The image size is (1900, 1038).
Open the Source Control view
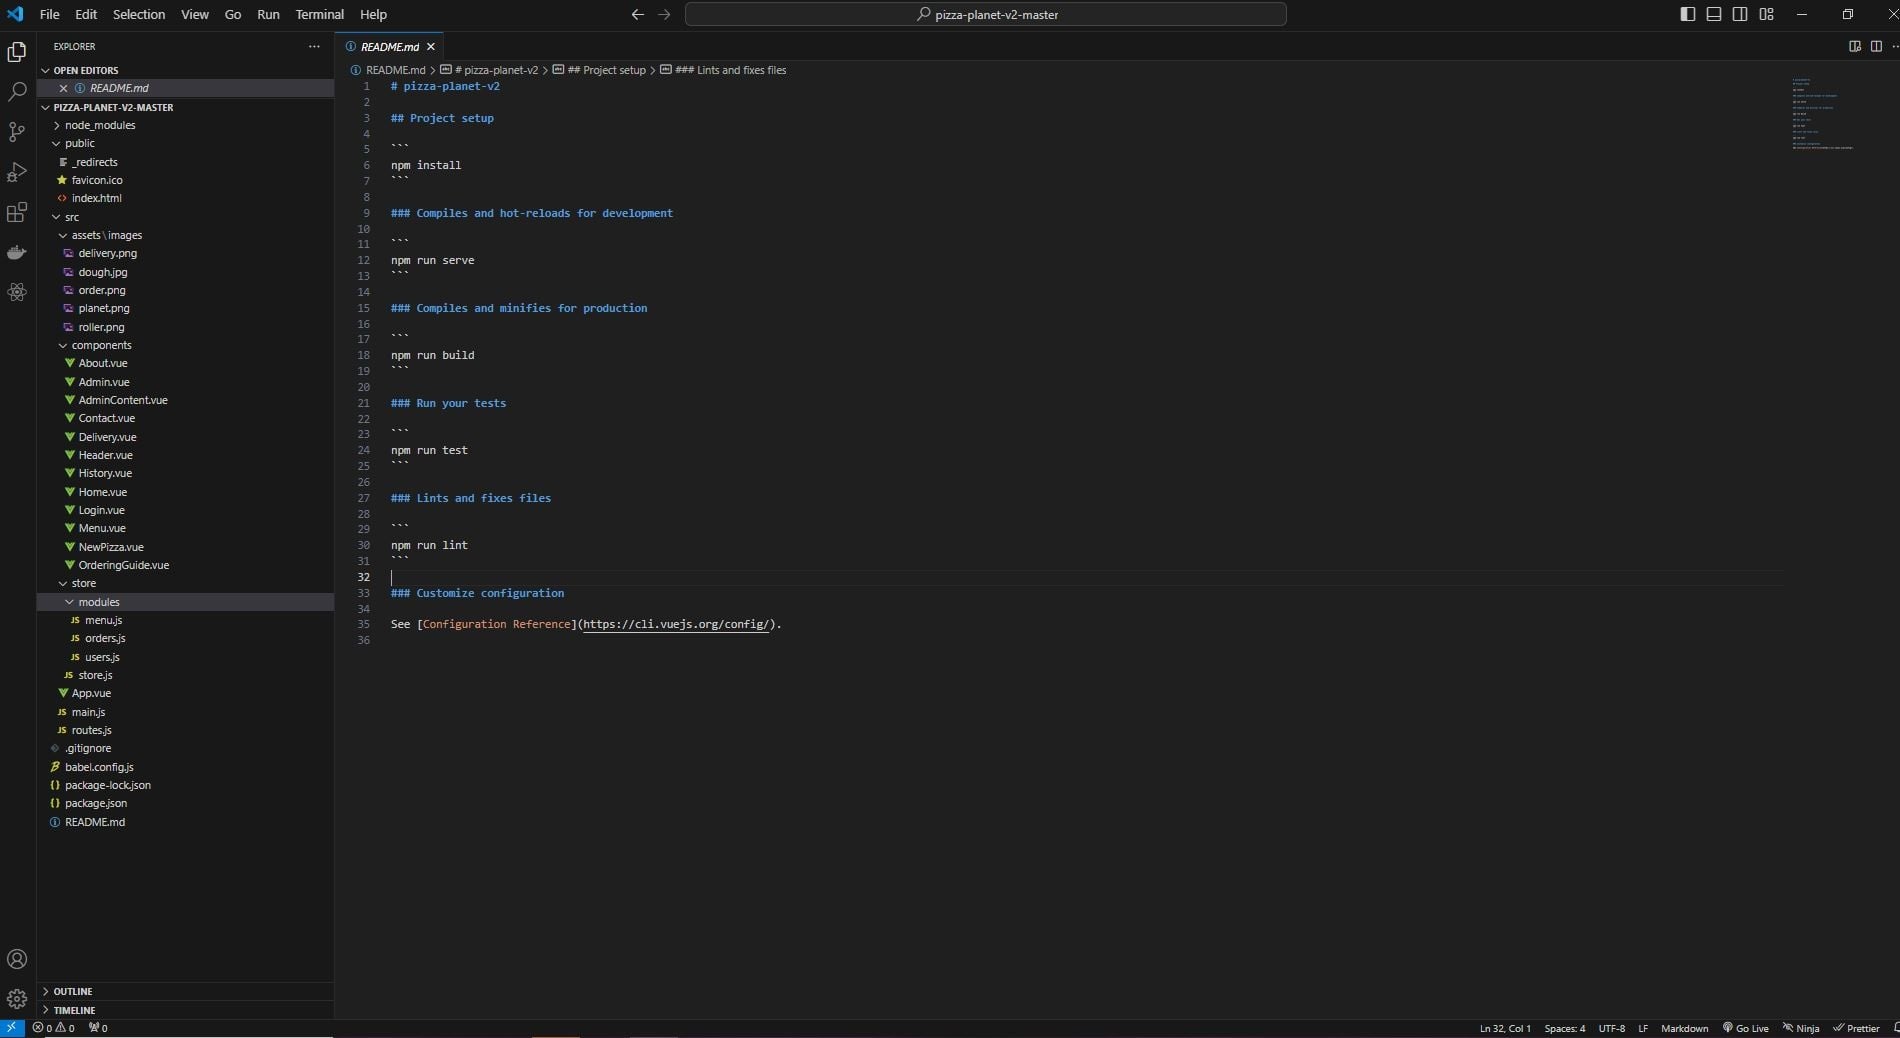point(17,132)
